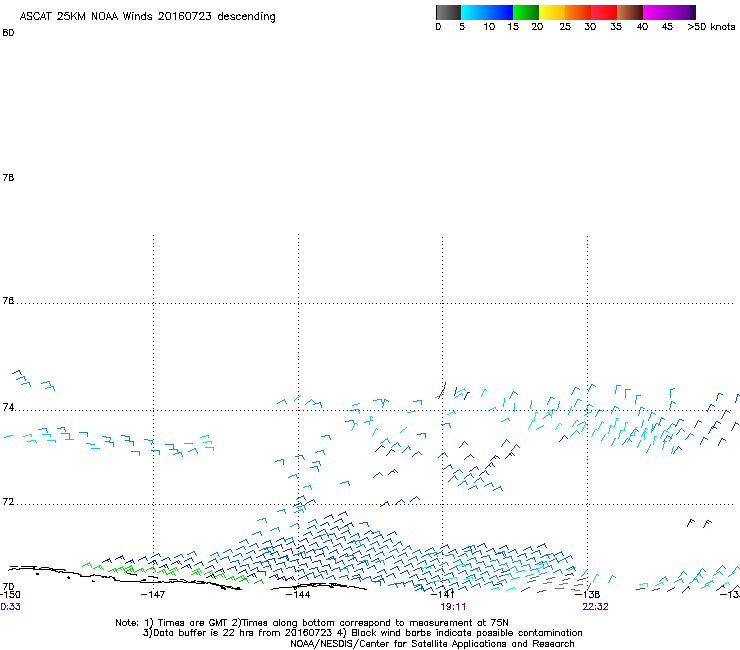
Task: Click the '10' legend scale label
Action: pyautogui.click(x=489, y=27)
